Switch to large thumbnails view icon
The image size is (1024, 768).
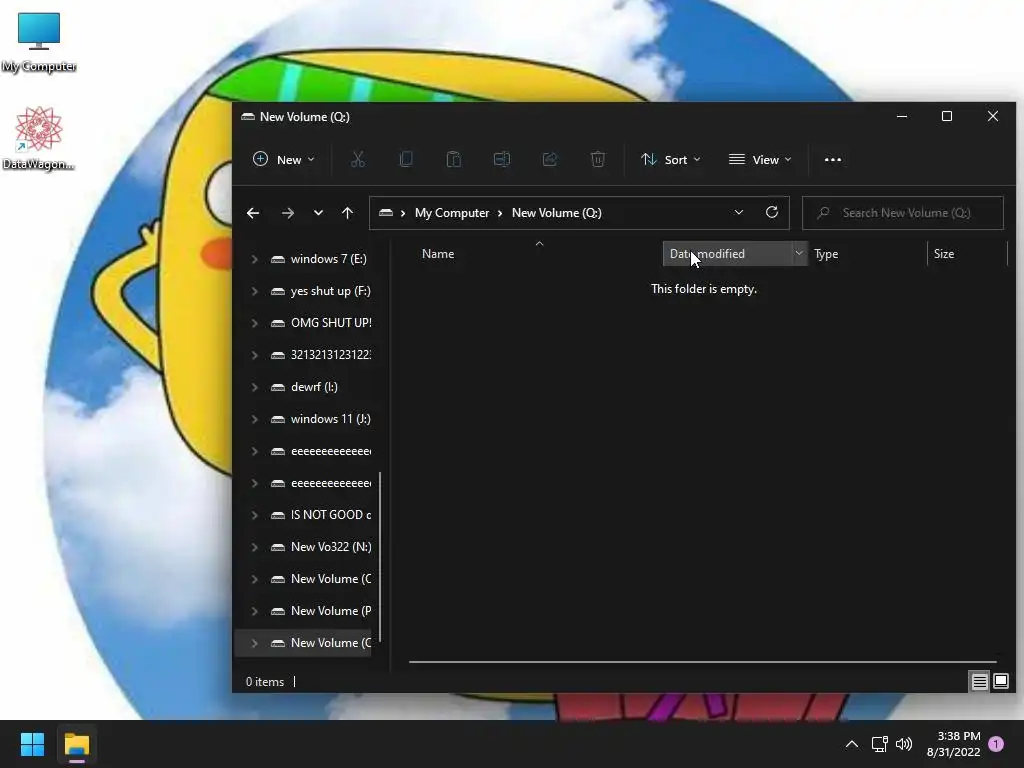pyautogui.click(x=1001, y=682)
